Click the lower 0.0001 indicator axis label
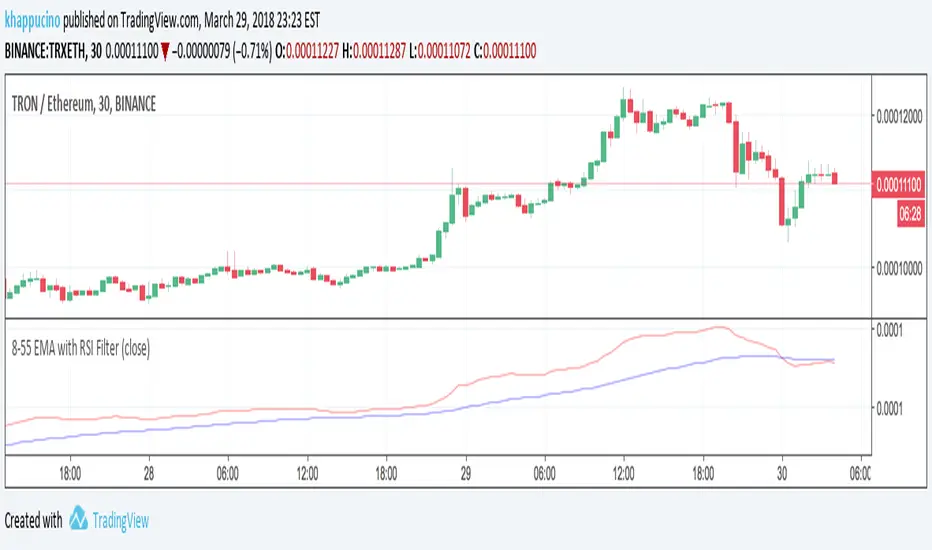This screenshot has height=550, width=932. tap(890, 408)
